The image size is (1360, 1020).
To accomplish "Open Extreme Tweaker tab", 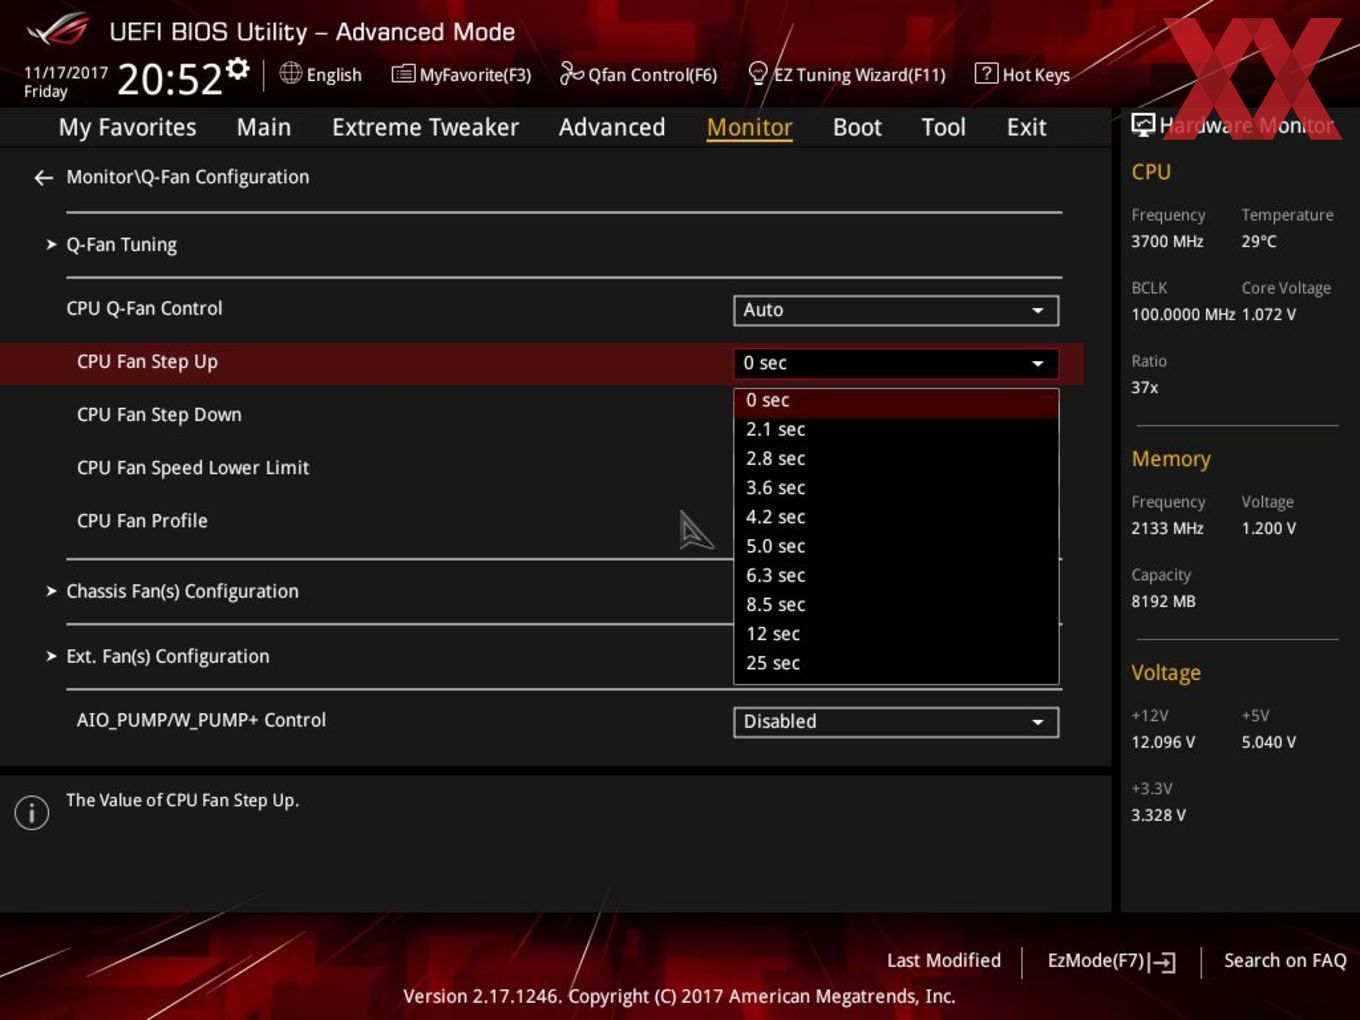I will (425, 127).
